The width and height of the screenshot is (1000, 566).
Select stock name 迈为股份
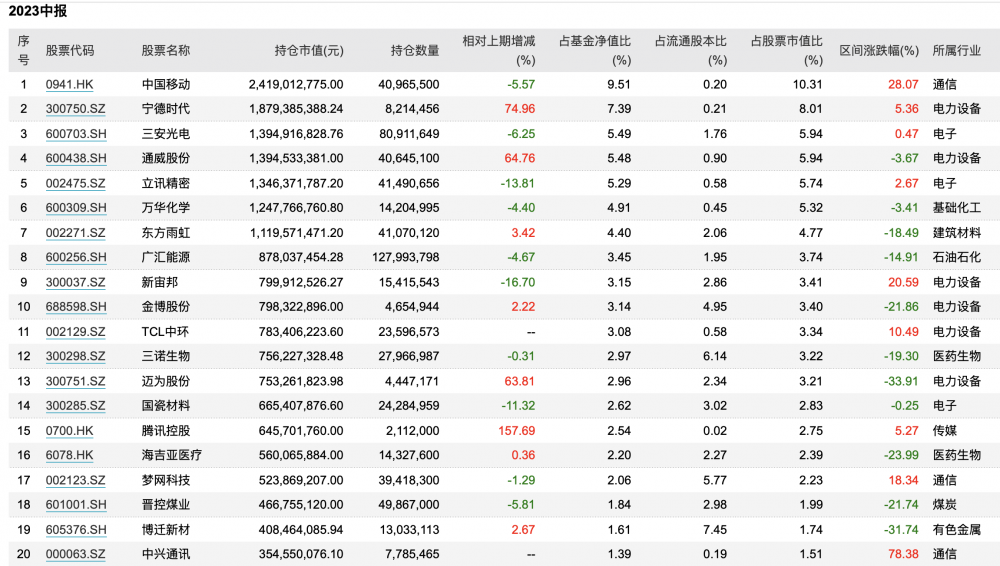(166, 382)
